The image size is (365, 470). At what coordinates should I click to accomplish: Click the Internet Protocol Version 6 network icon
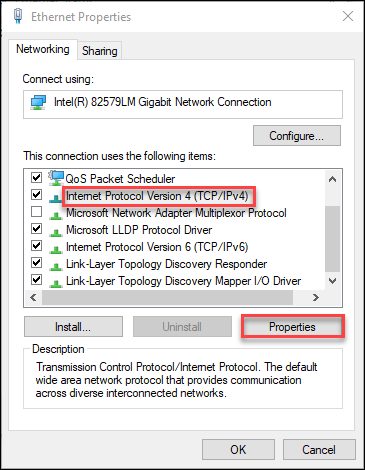tap(56, 250)
